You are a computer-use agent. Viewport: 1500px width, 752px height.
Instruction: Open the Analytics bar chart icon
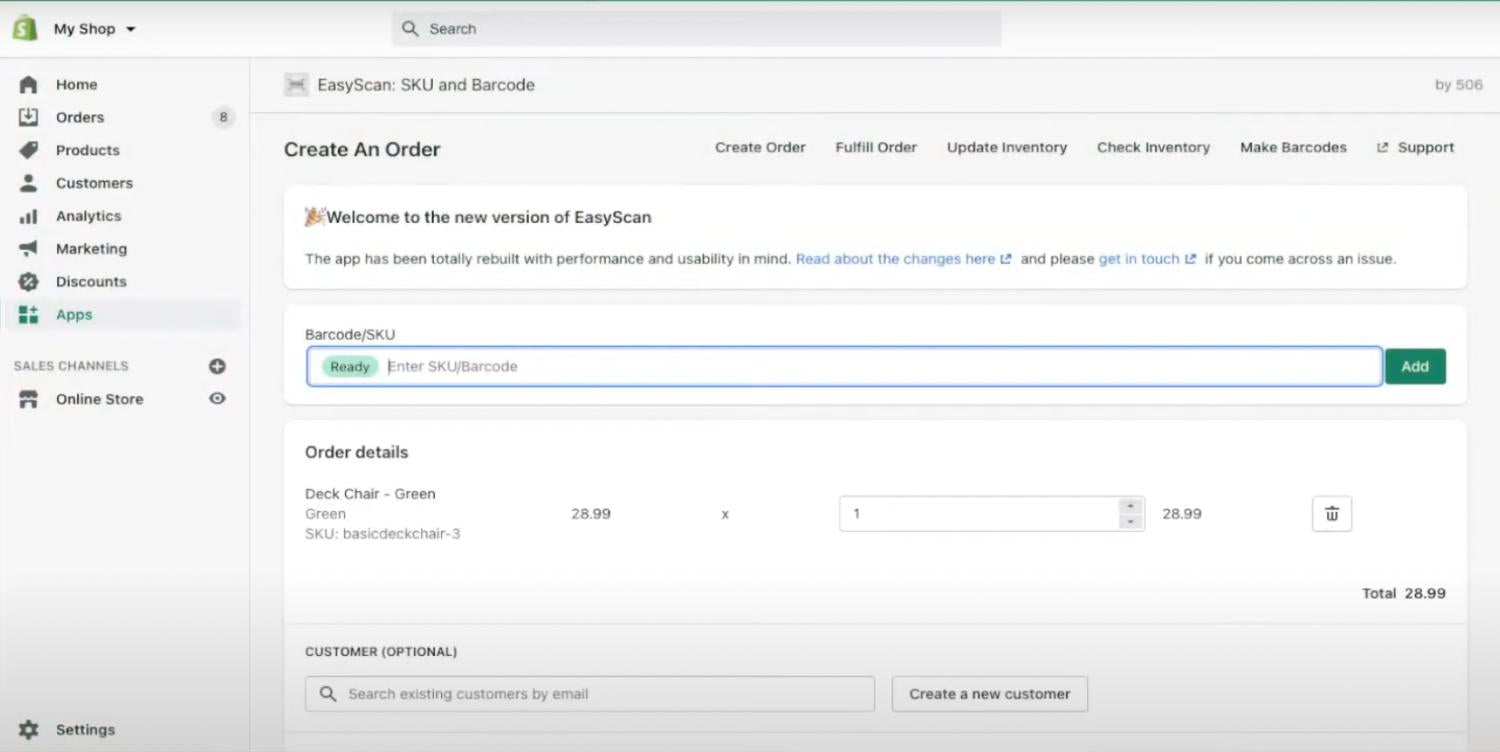point(28,216)
